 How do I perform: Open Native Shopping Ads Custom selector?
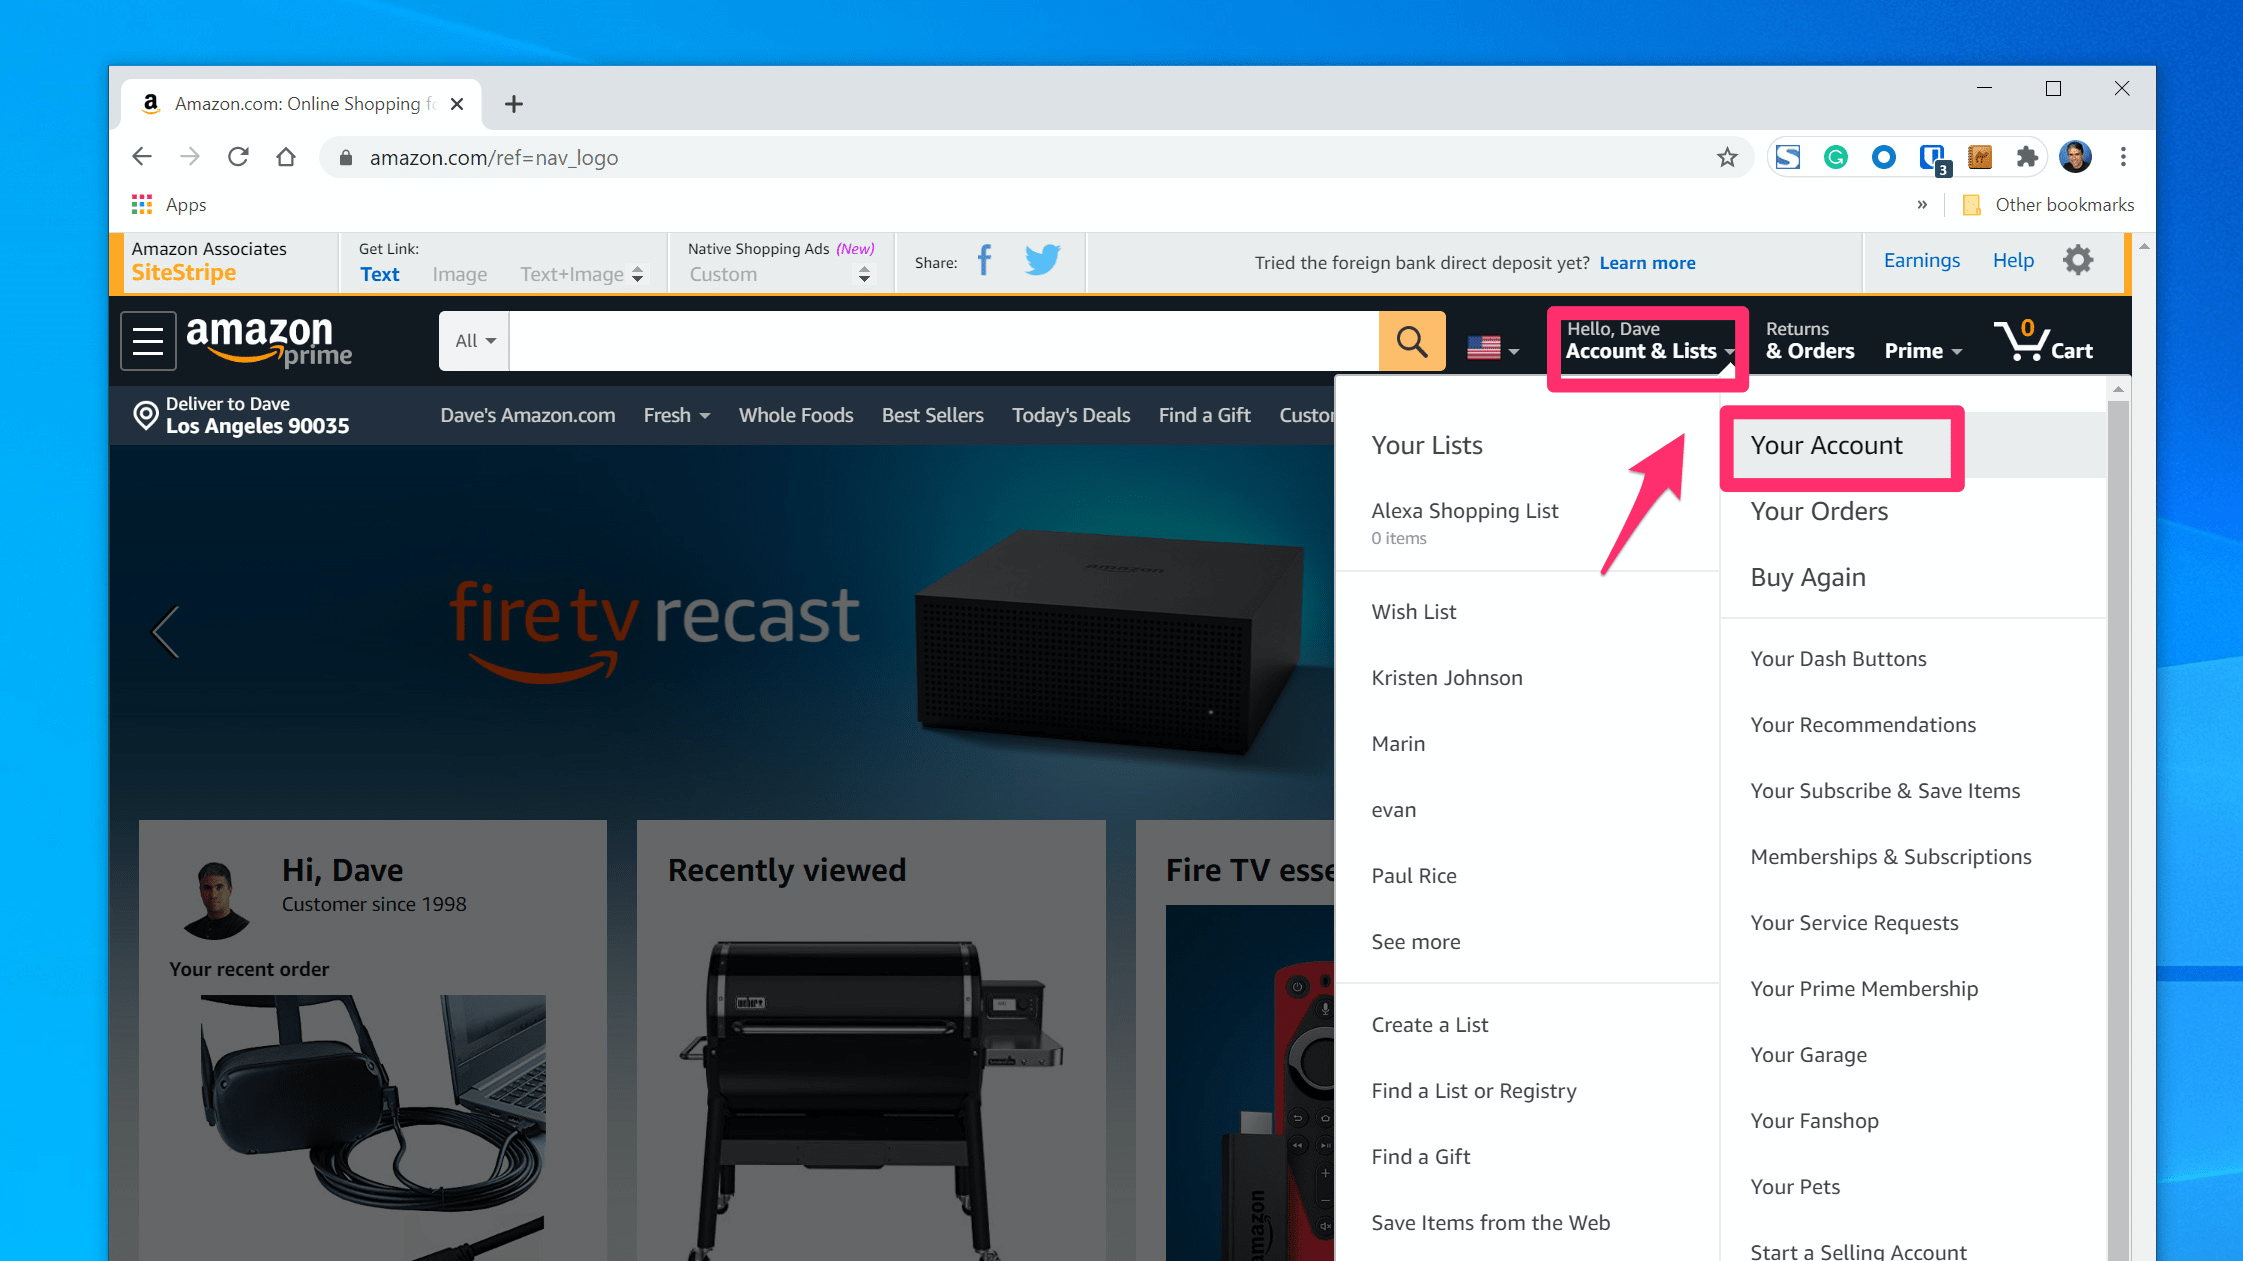coord(778,274)
